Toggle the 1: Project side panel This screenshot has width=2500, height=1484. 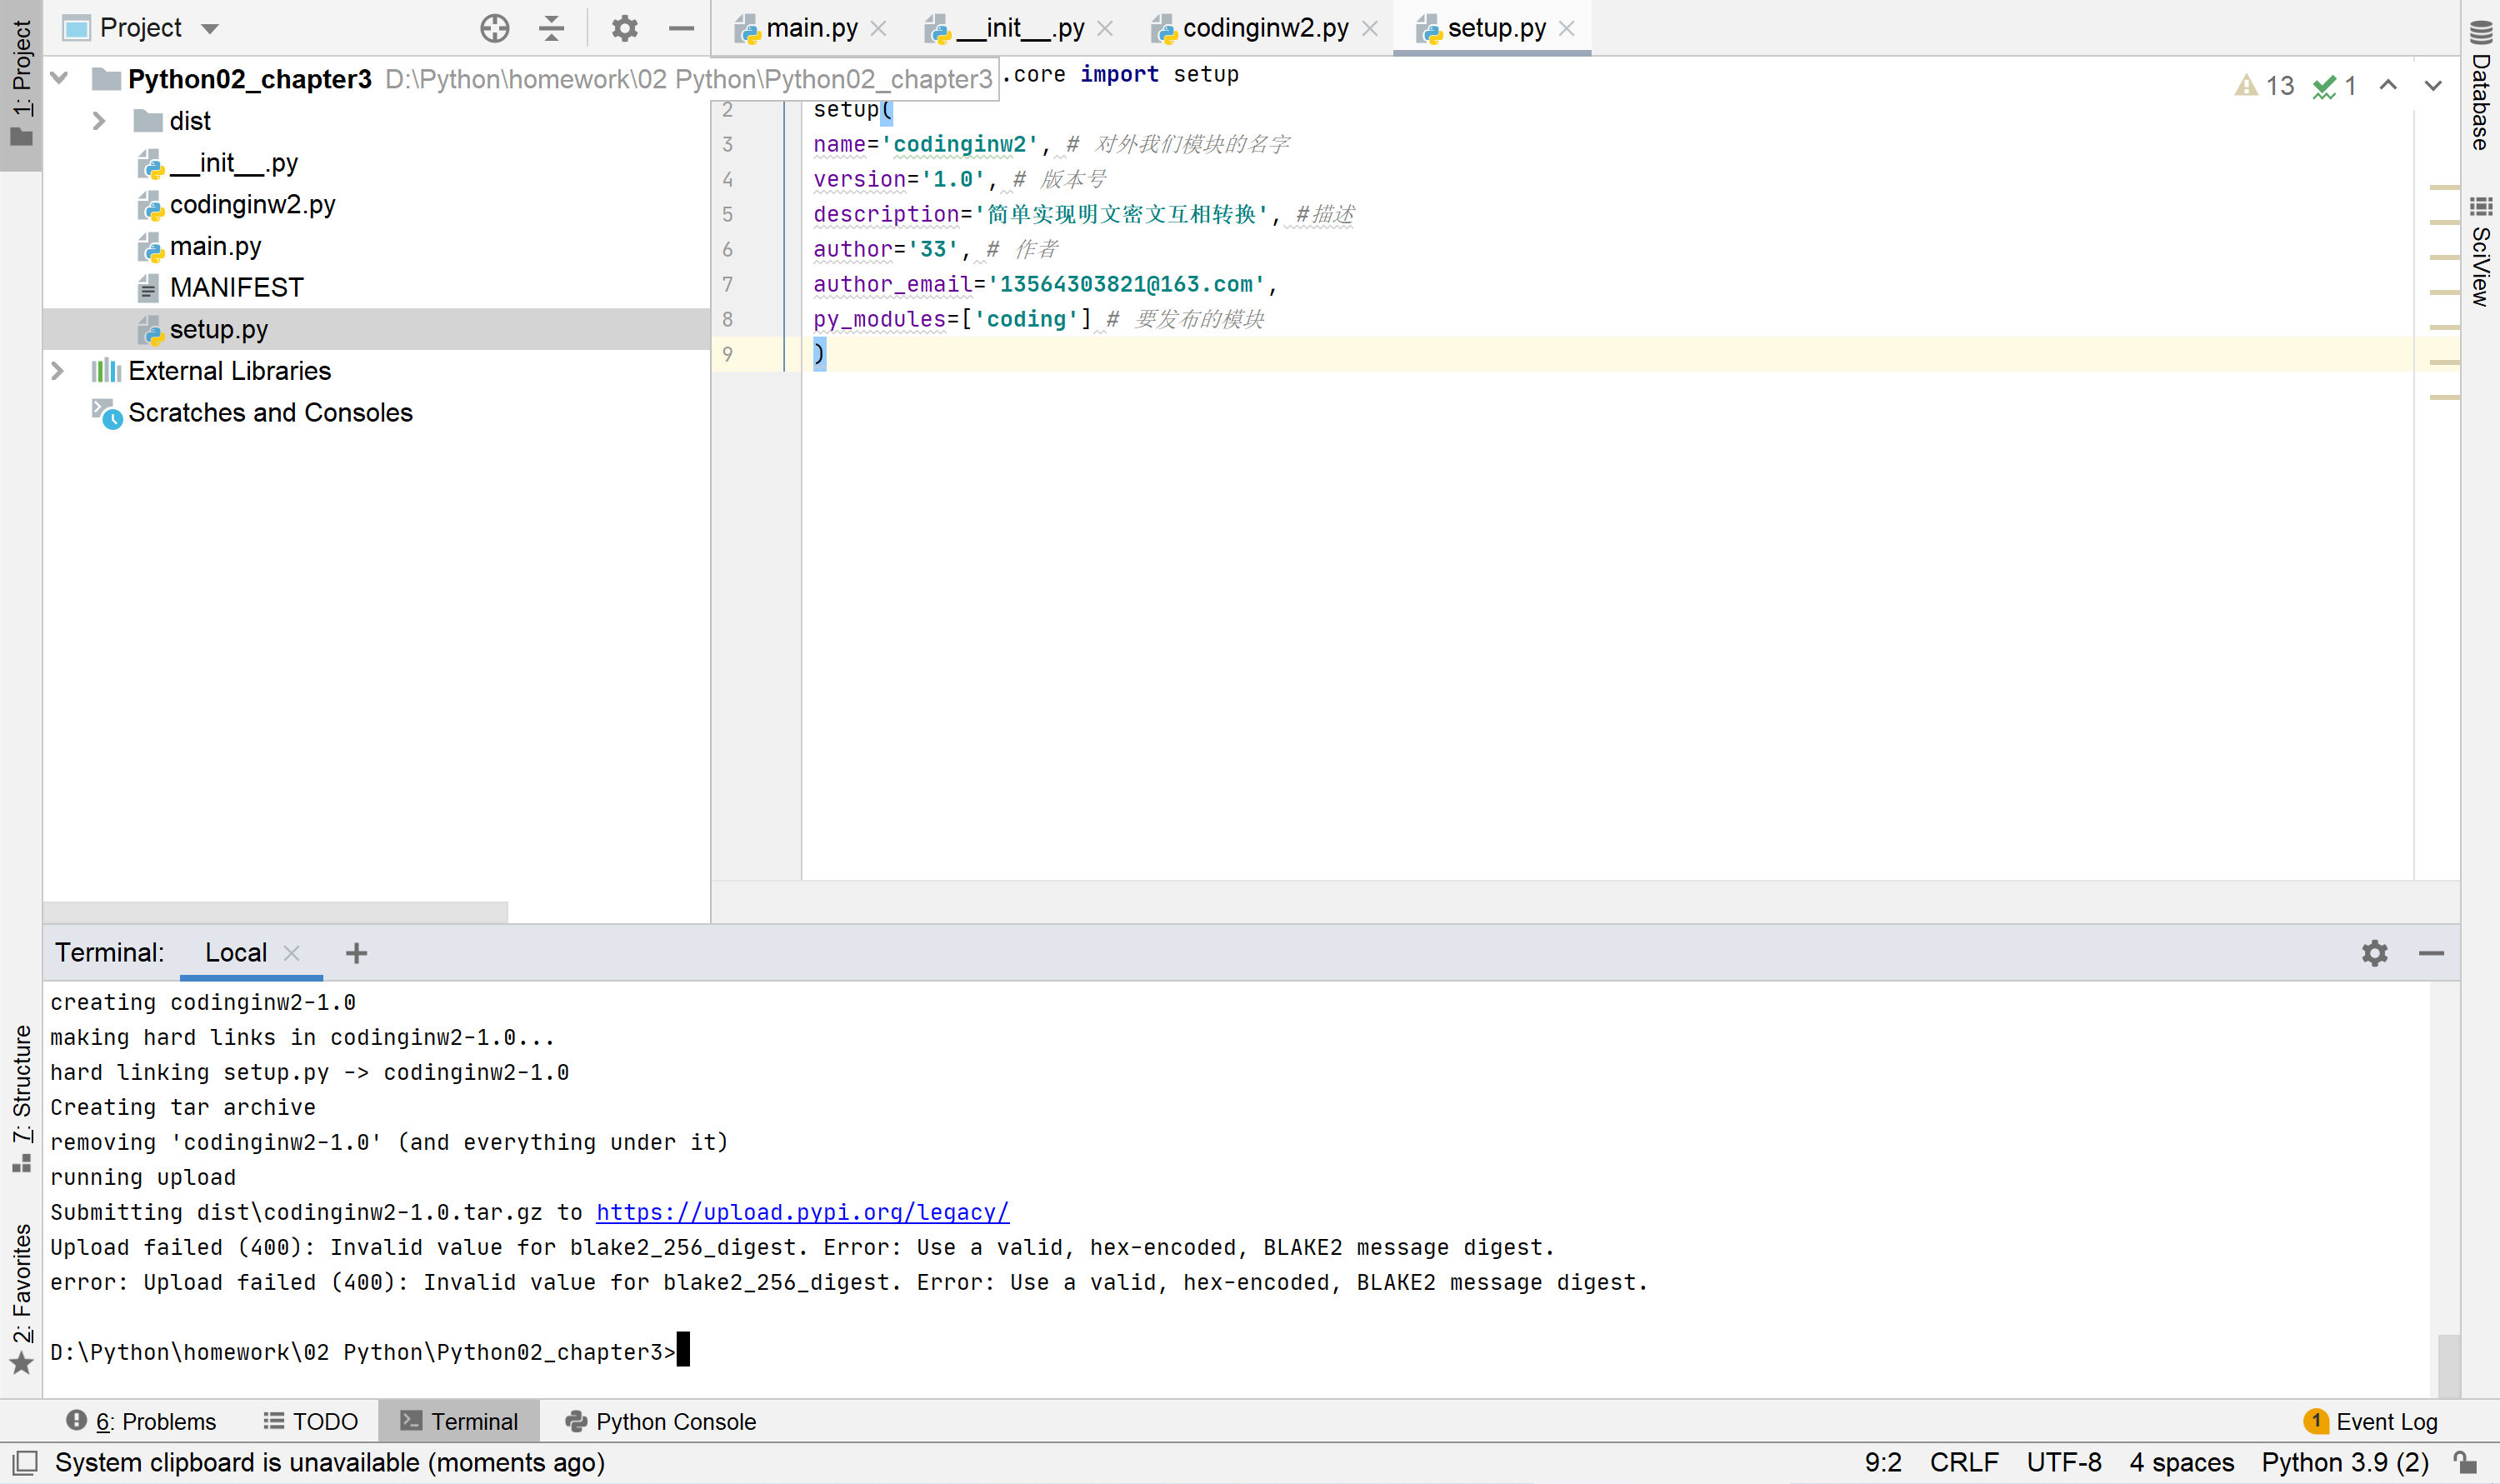[x=21, y=83]
